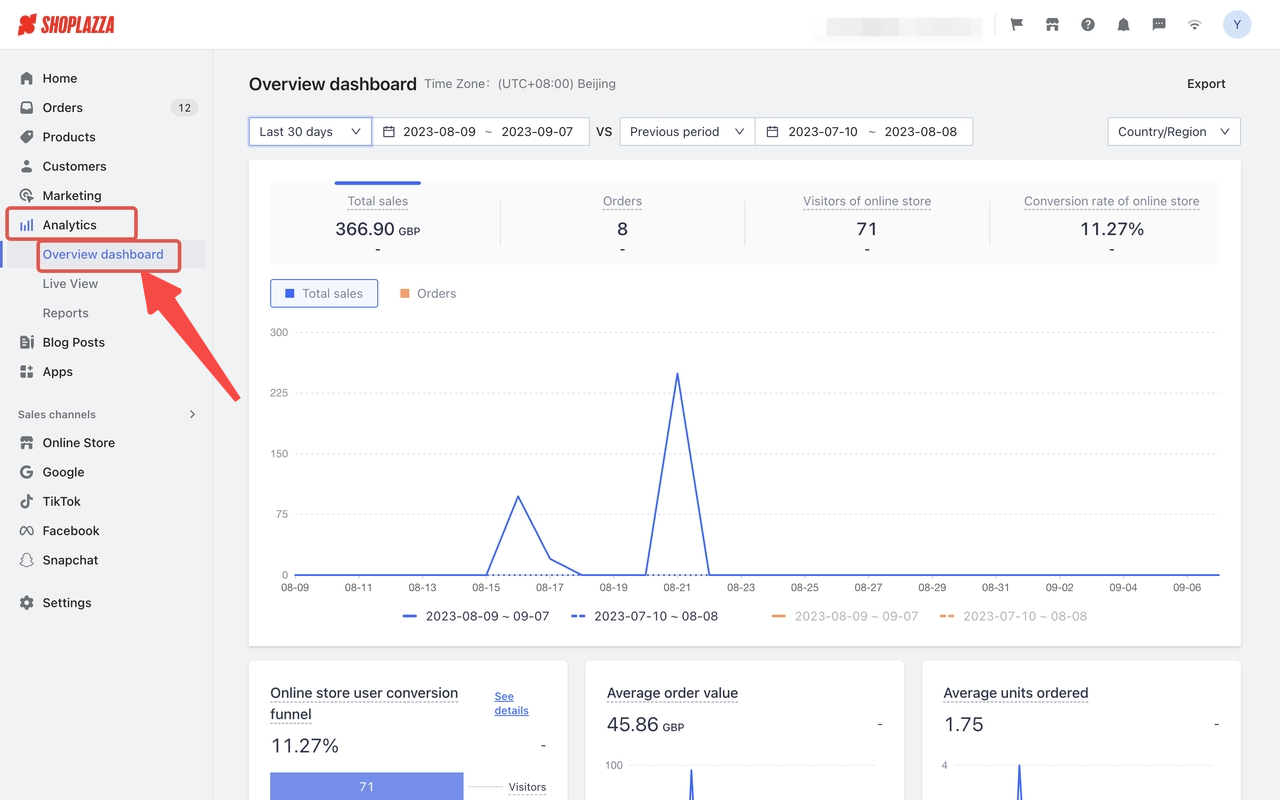
Task: Click the Blog Posts document icon
Action: pos(27,342)
